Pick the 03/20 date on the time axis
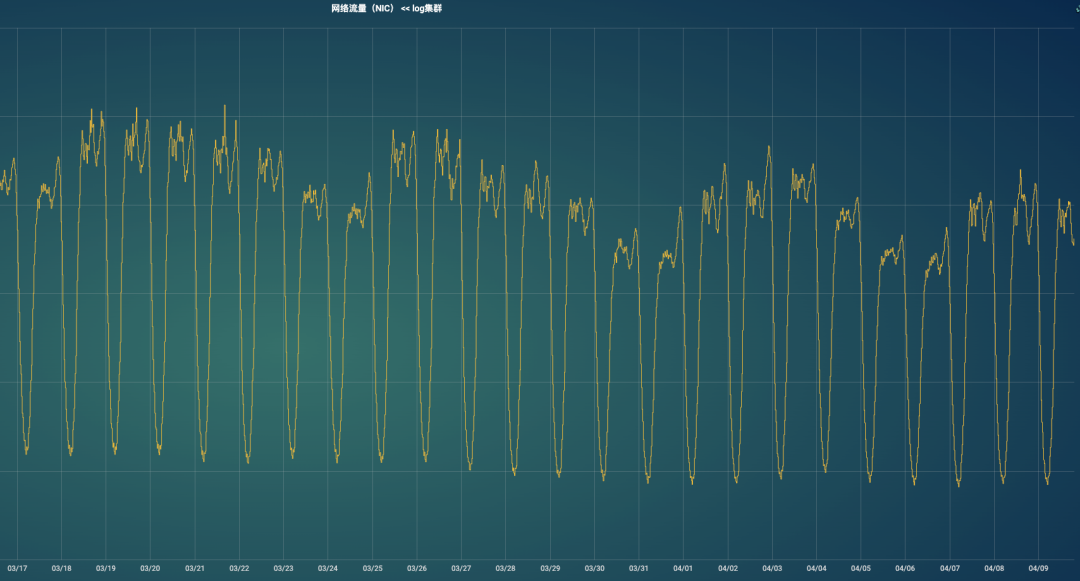The image size is (1080, 581). point(150,569)
